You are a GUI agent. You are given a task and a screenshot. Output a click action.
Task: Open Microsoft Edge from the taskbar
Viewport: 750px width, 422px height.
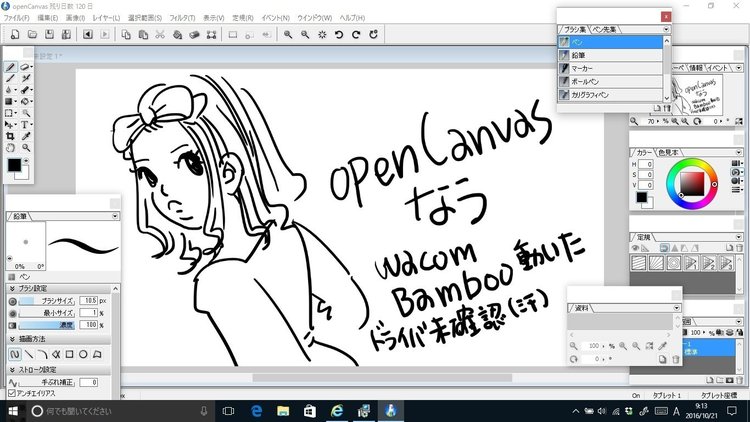point(257,411)
